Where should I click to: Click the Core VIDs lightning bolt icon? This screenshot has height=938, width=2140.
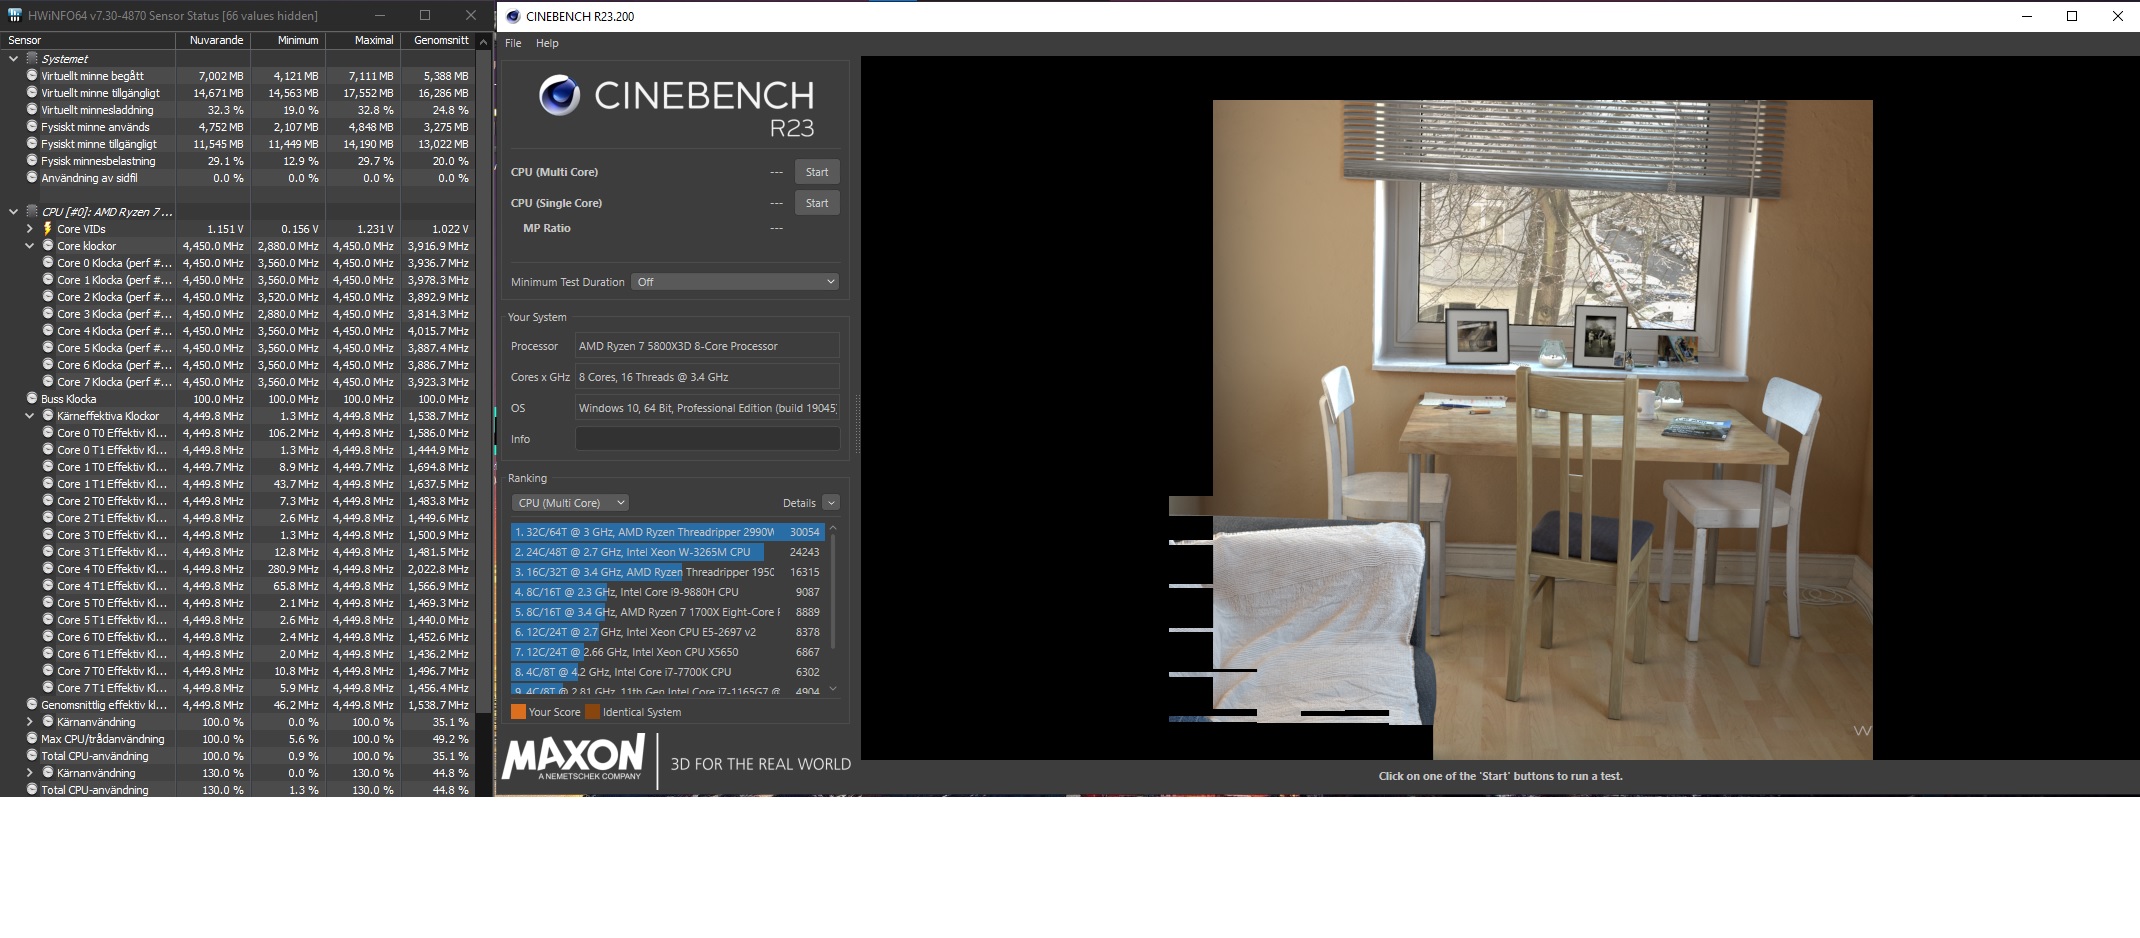tap(47, 229)
